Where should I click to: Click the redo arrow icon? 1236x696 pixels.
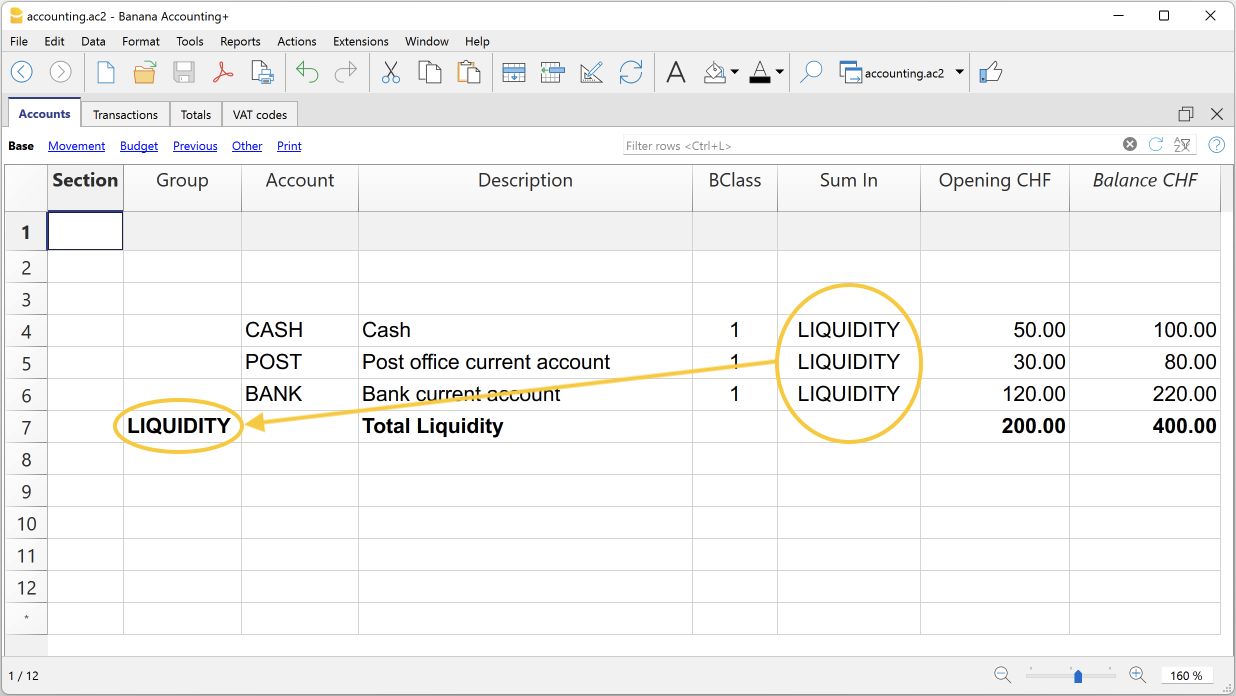(x=346, y=72)
